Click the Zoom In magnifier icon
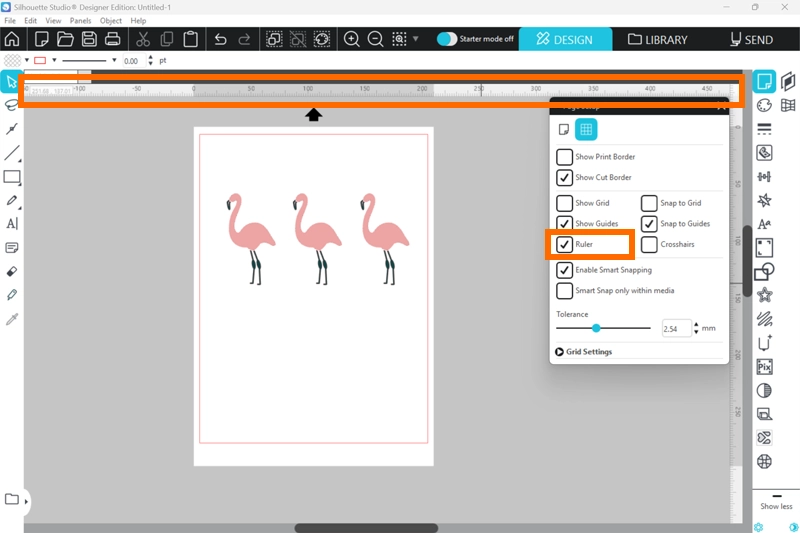Image resolution: width=800 pixels, height=533 pixels. 352,40
